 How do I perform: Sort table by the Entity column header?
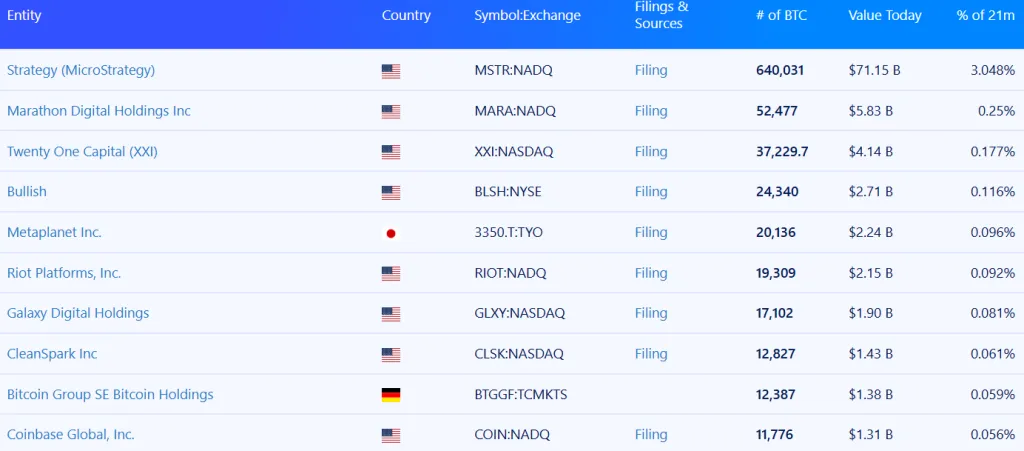coord(24,16)
